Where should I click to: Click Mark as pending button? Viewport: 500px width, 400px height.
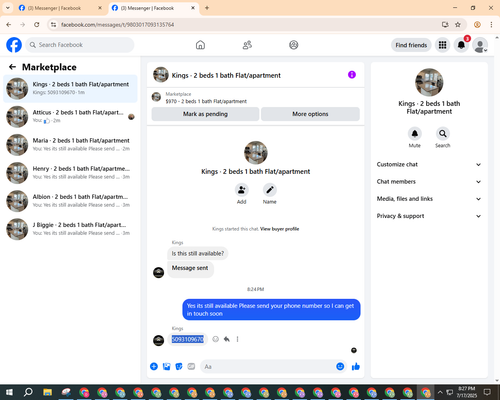click(x=205, y=114)
